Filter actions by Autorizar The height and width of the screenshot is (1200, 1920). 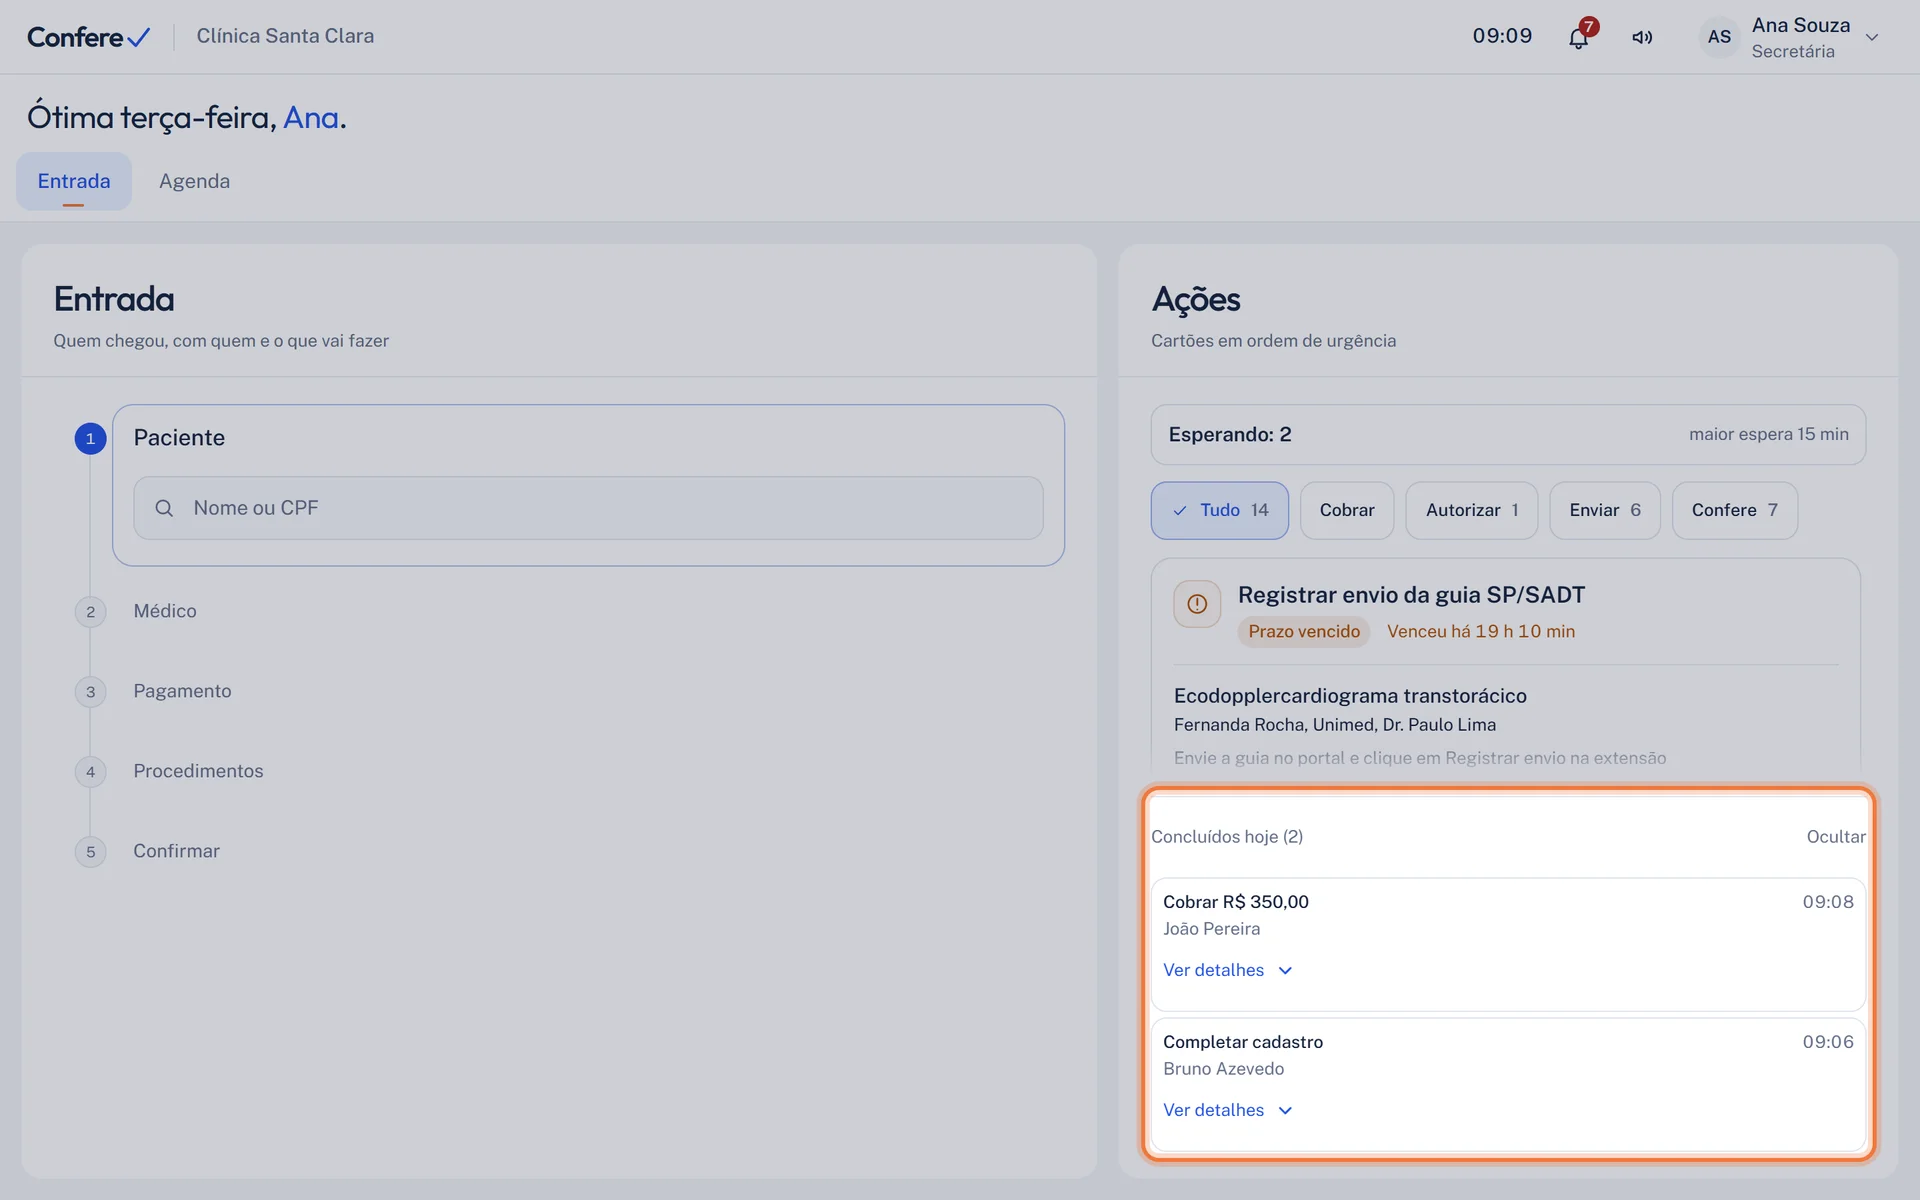1472,510
